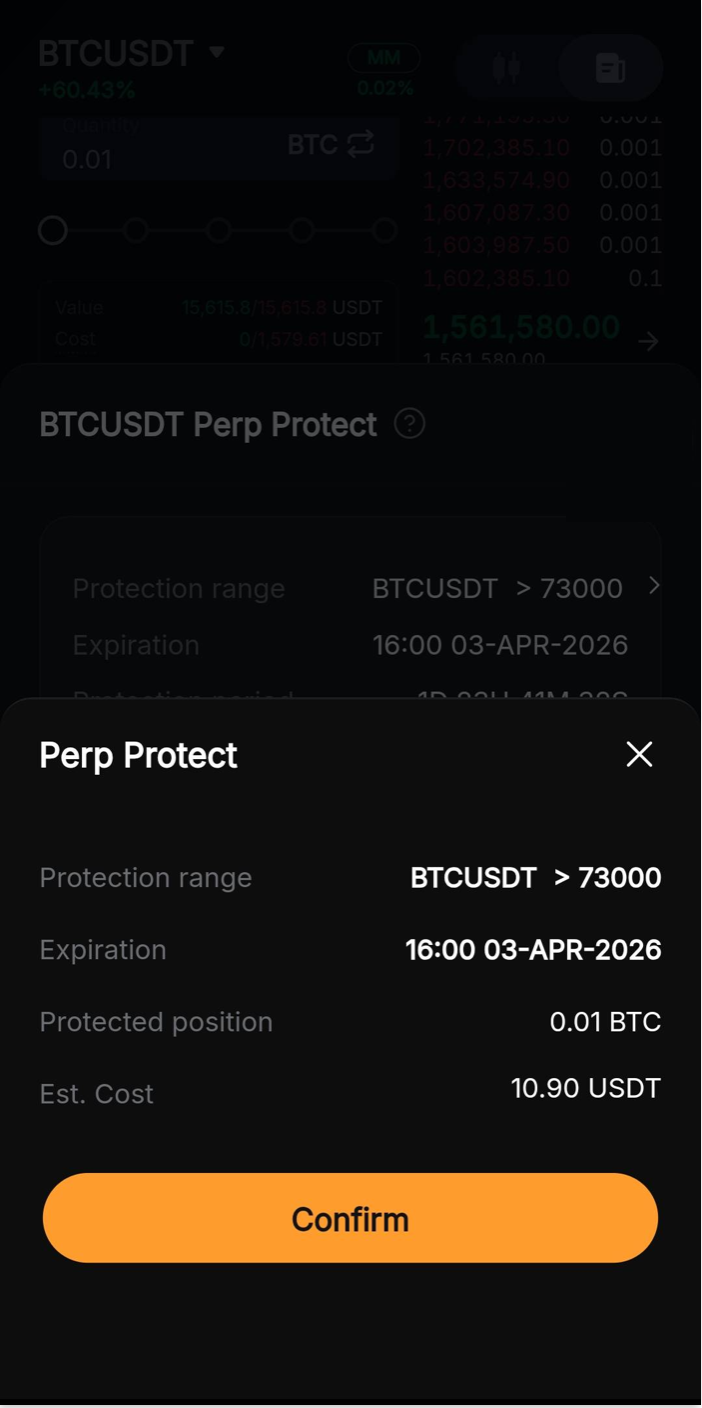The width and height of the screenshot is (702, 1408).
Task: Set the quantity slider to its last node
Action: [385, 231]
